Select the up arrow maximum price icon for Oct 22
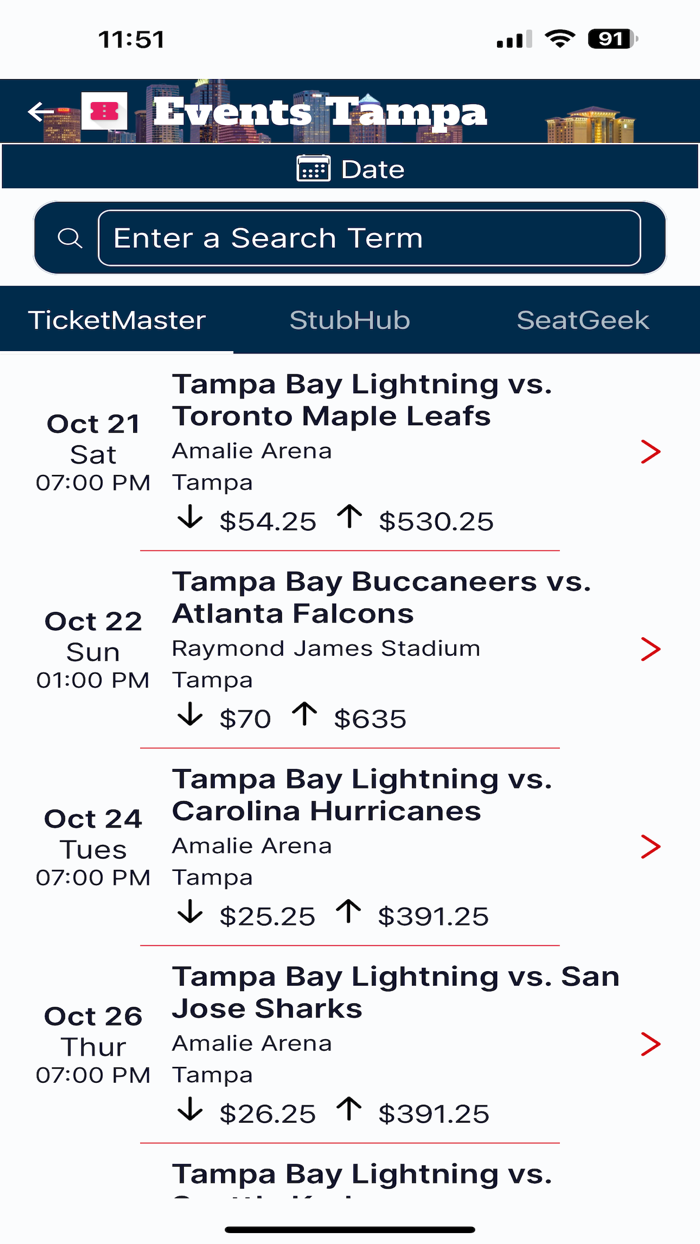Screen dimensions: 700x1244 (x=306, y=714)
